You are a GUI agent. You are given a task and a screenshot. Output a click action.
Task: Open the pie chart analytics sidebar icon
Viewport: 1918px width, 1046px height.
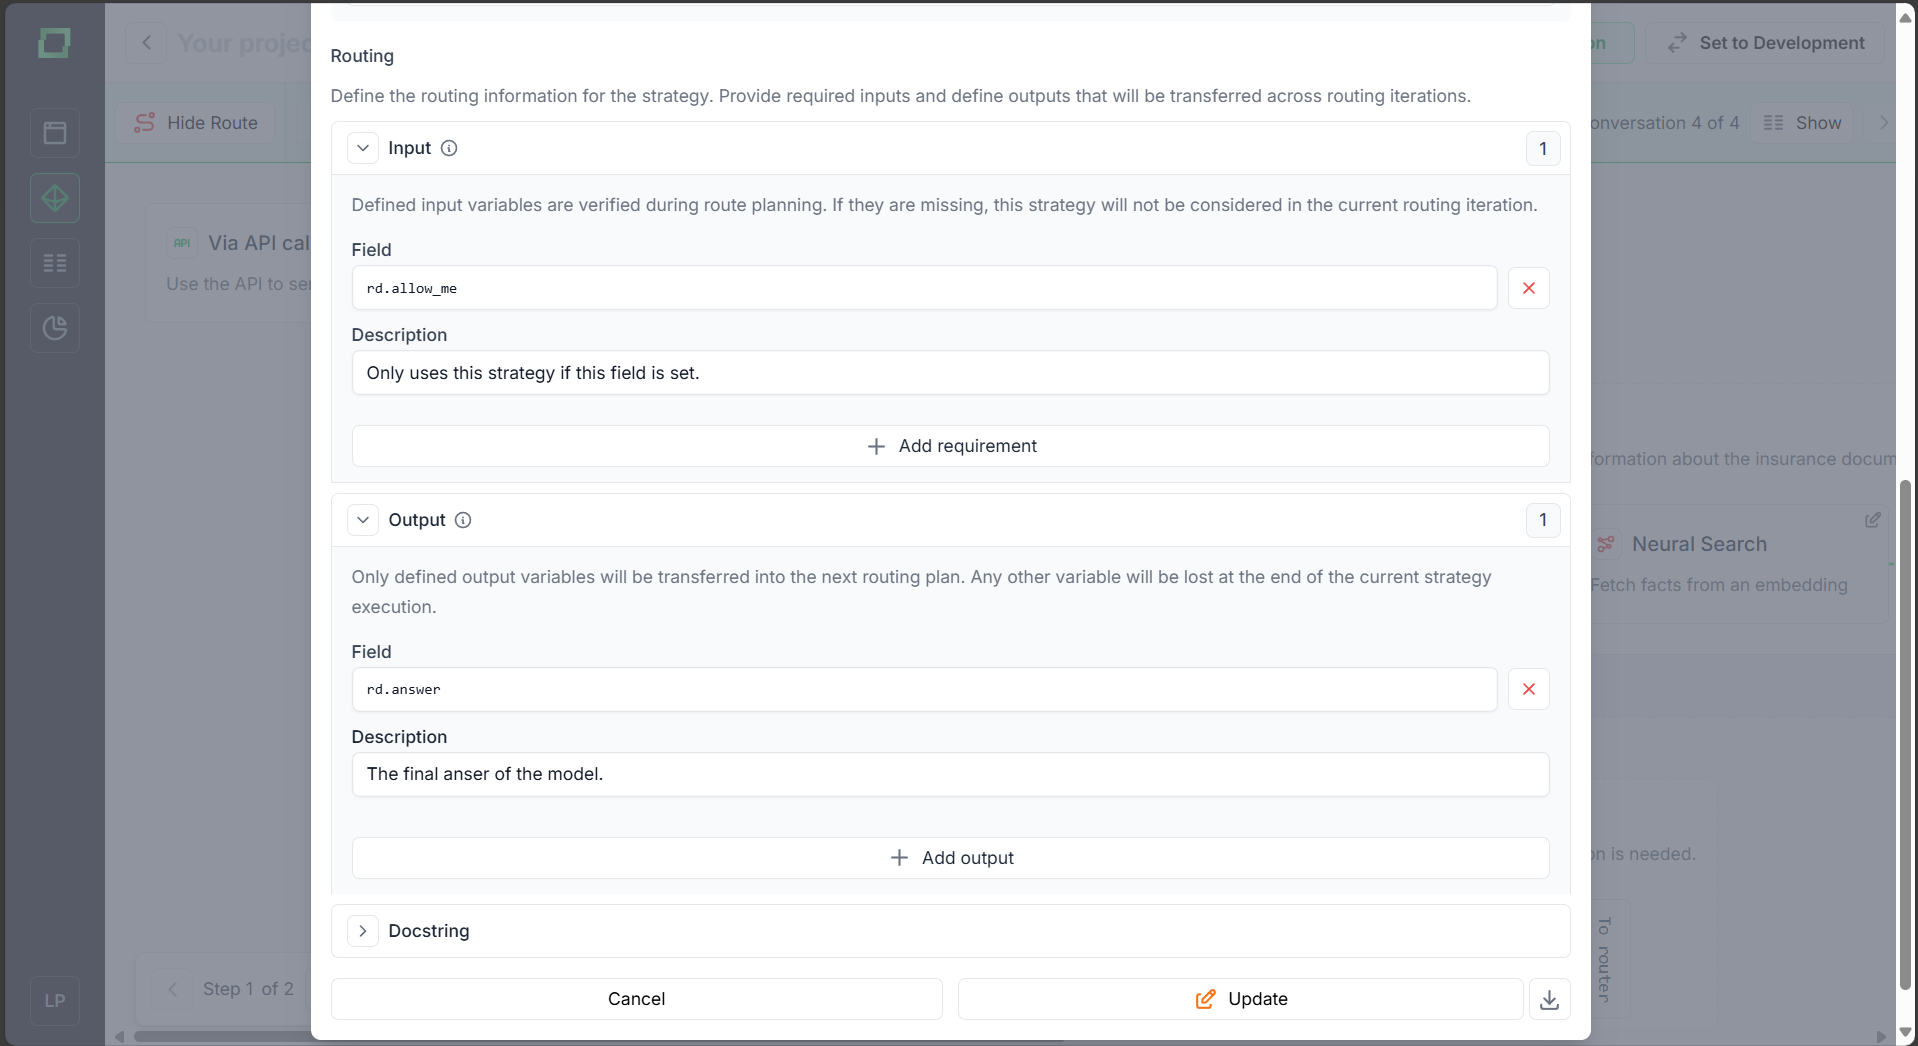click(x=55, y=328)
